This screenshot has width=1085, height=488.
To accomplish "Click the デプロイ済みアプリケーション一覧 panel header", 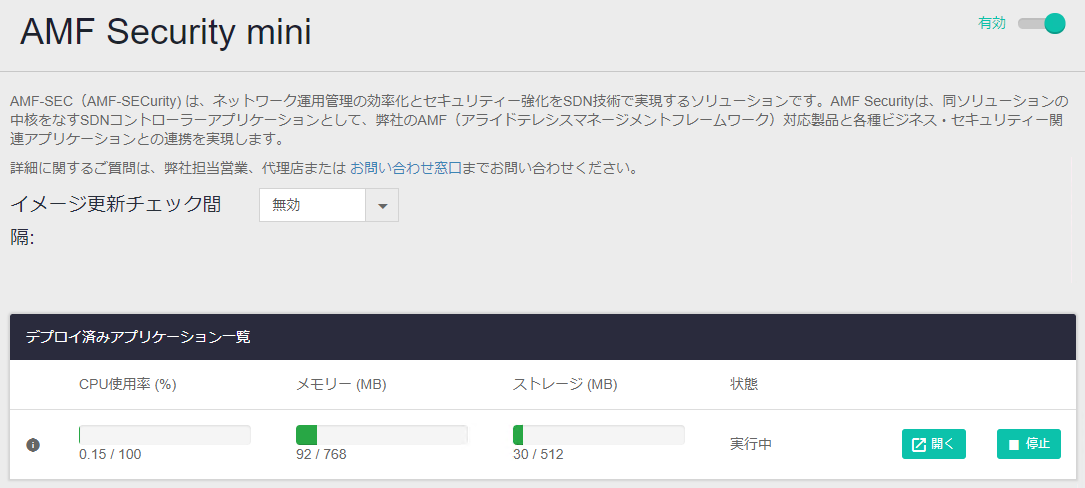I will coord(138,337).
